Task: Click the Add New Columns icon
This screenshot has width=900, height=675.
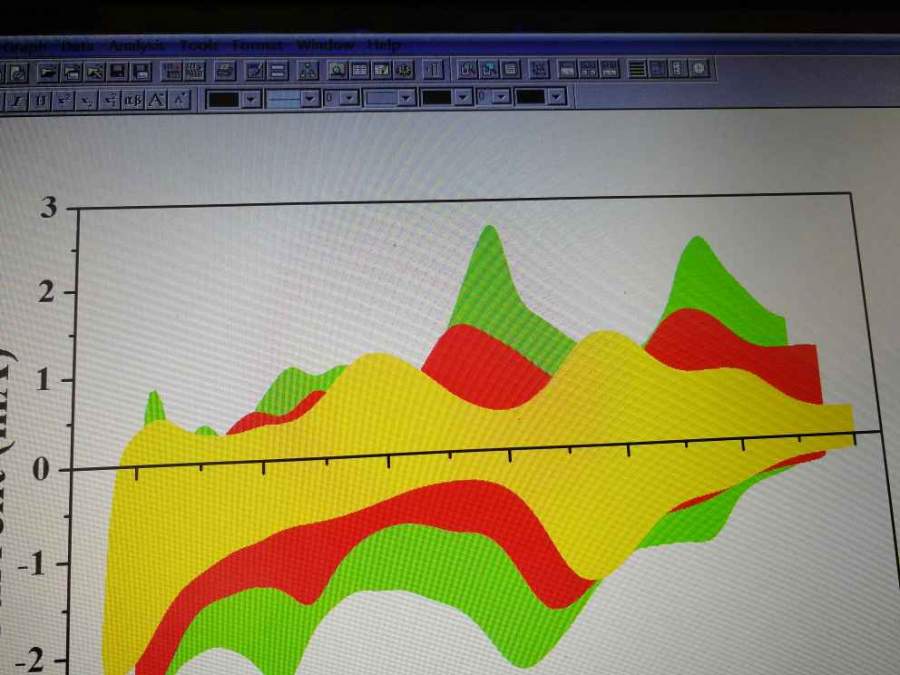Action: (x=433, y=70)
